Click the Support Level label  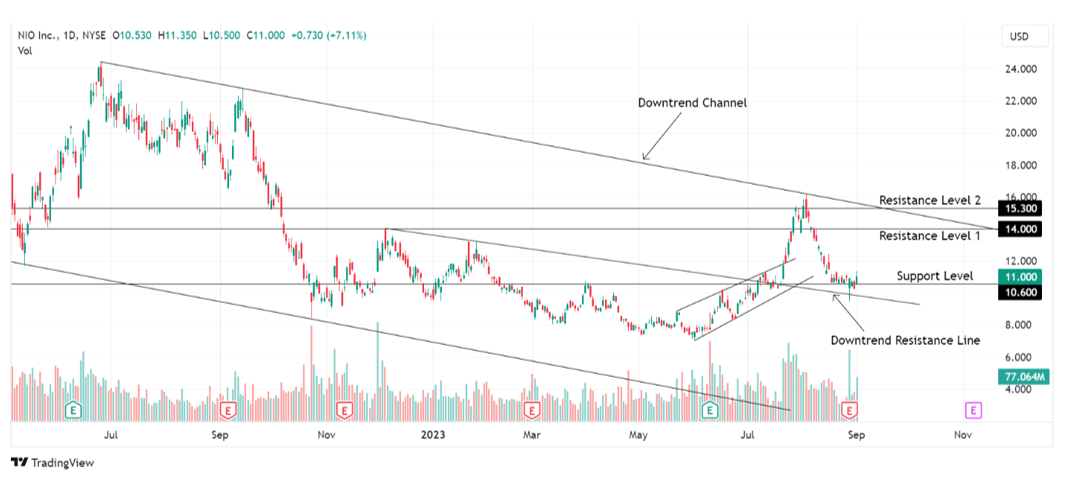[x=935, y=276]
